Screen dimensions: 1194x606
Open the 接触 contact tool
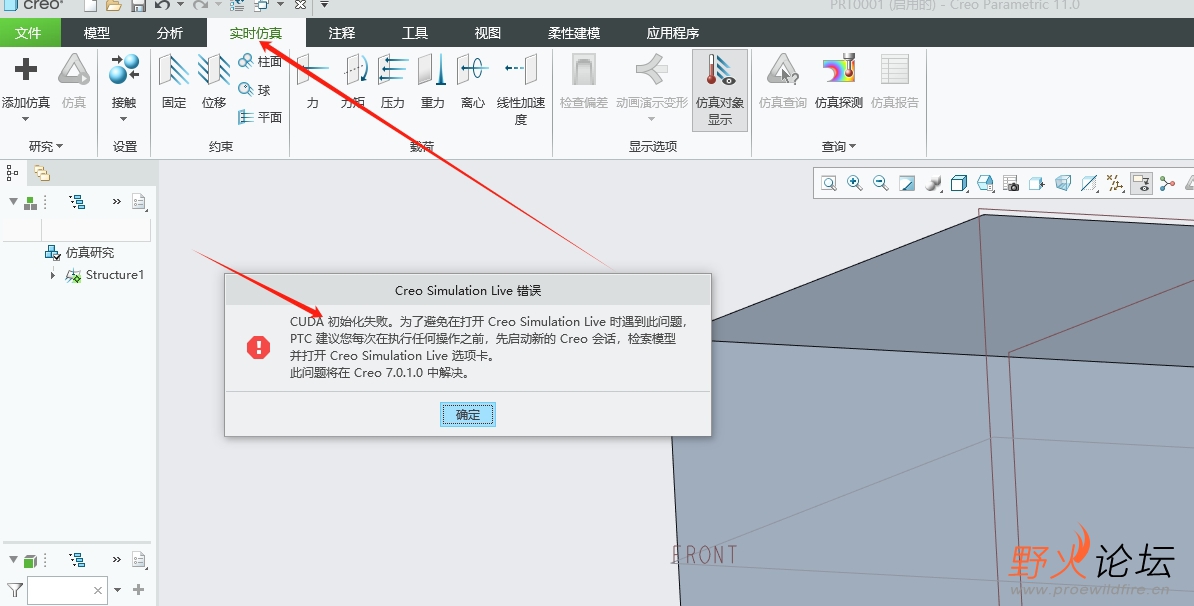click(124, 81)
